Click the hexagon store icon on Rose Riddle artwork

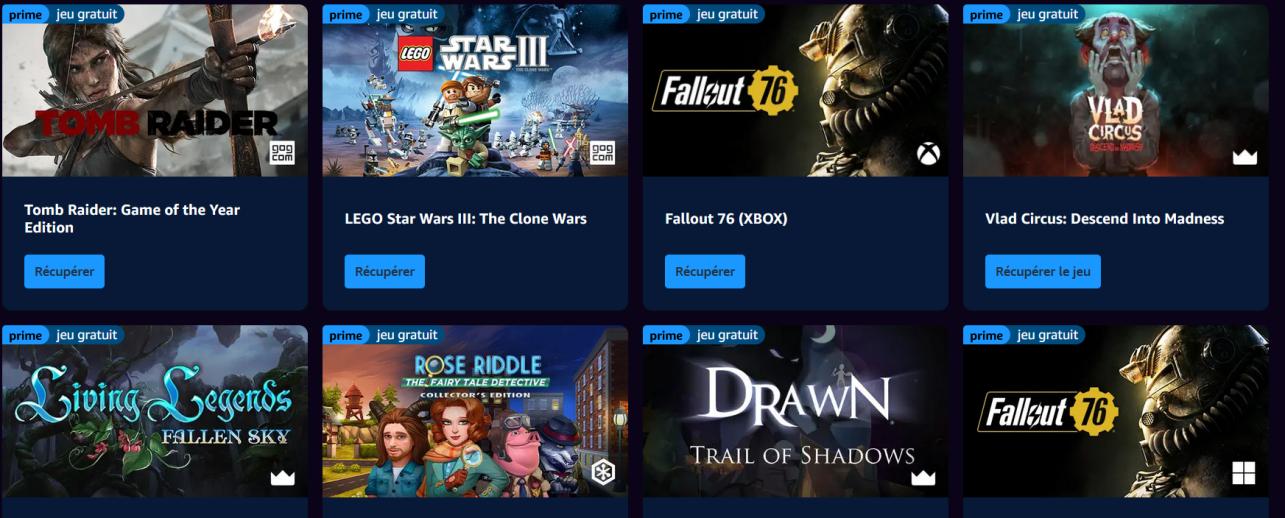click(x=603, y=473)
